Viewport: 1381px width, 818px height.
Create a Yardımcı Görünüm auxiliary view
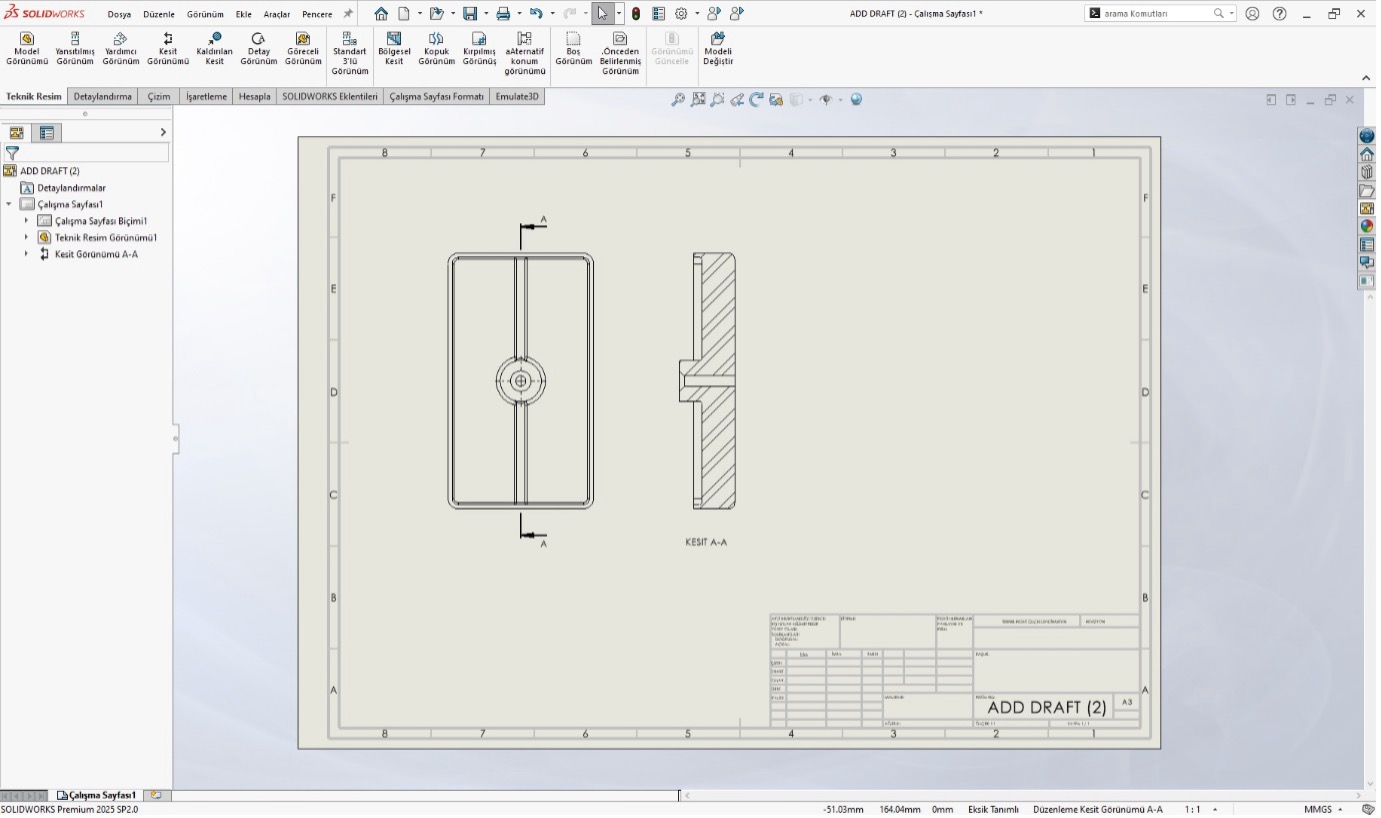[121, 48]
